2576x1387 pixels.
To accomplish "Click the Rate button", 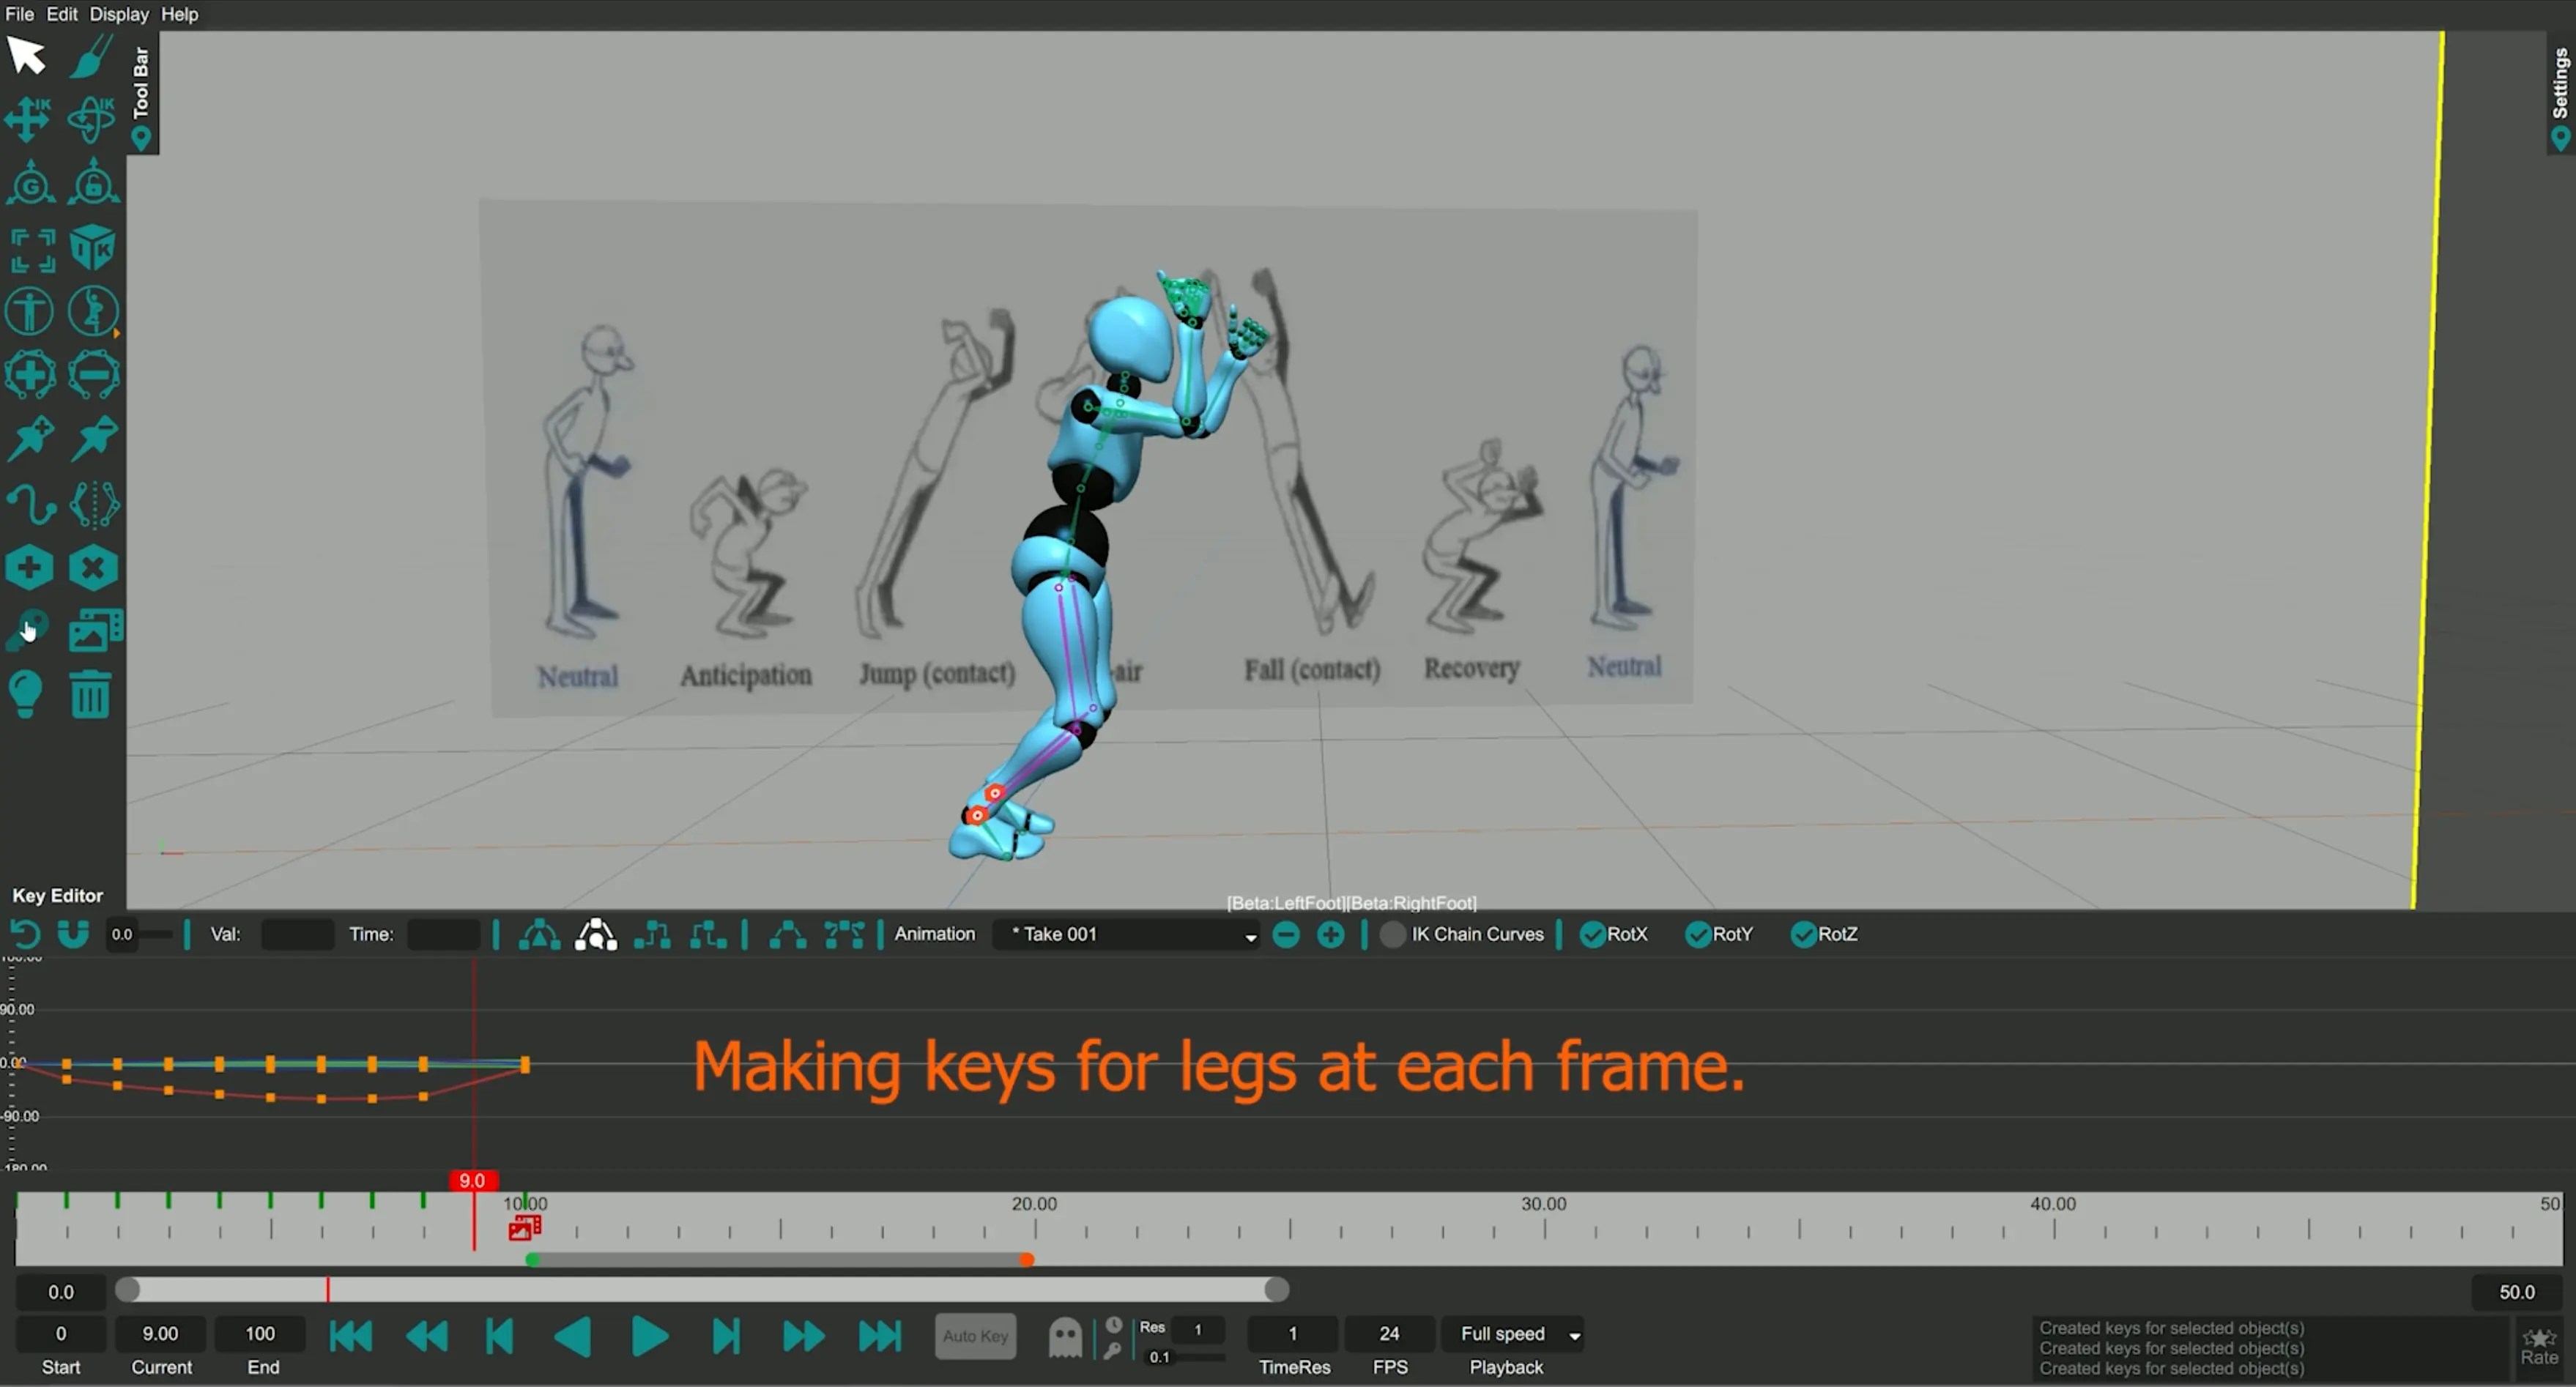I will (2540, 1346).
